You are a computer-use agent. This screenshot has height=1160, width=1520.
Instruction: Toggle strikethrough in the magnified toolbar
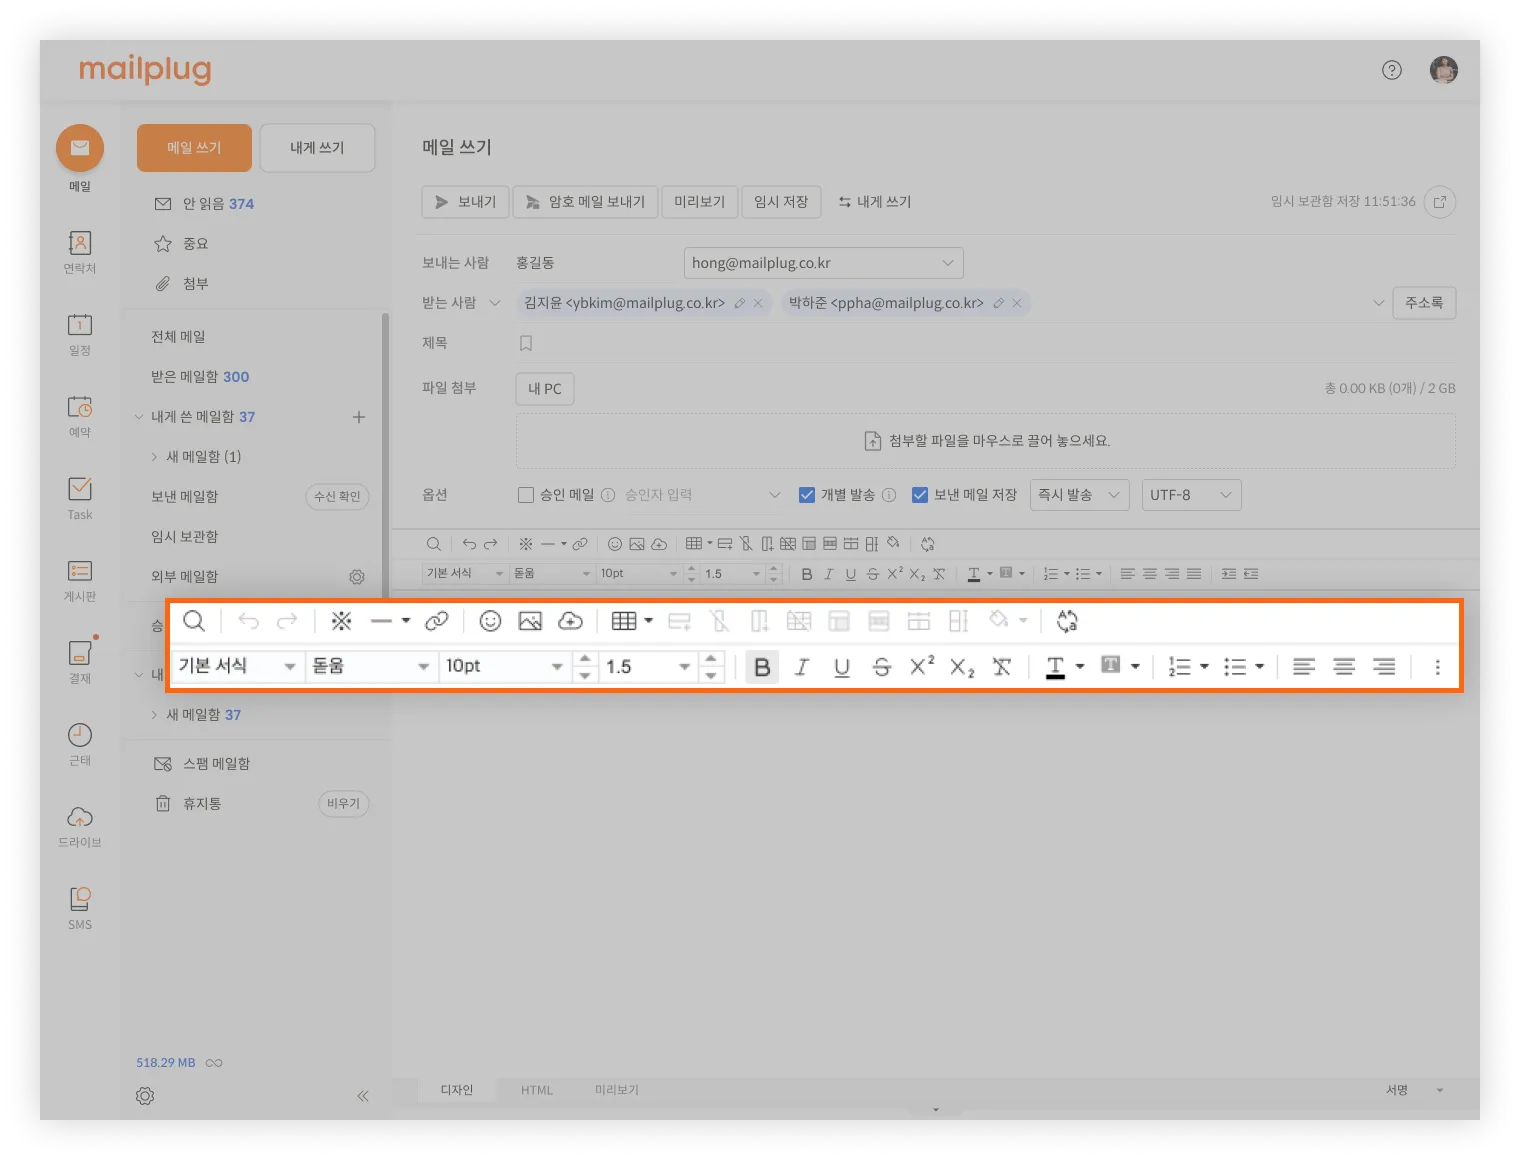[x=881, y=667]
